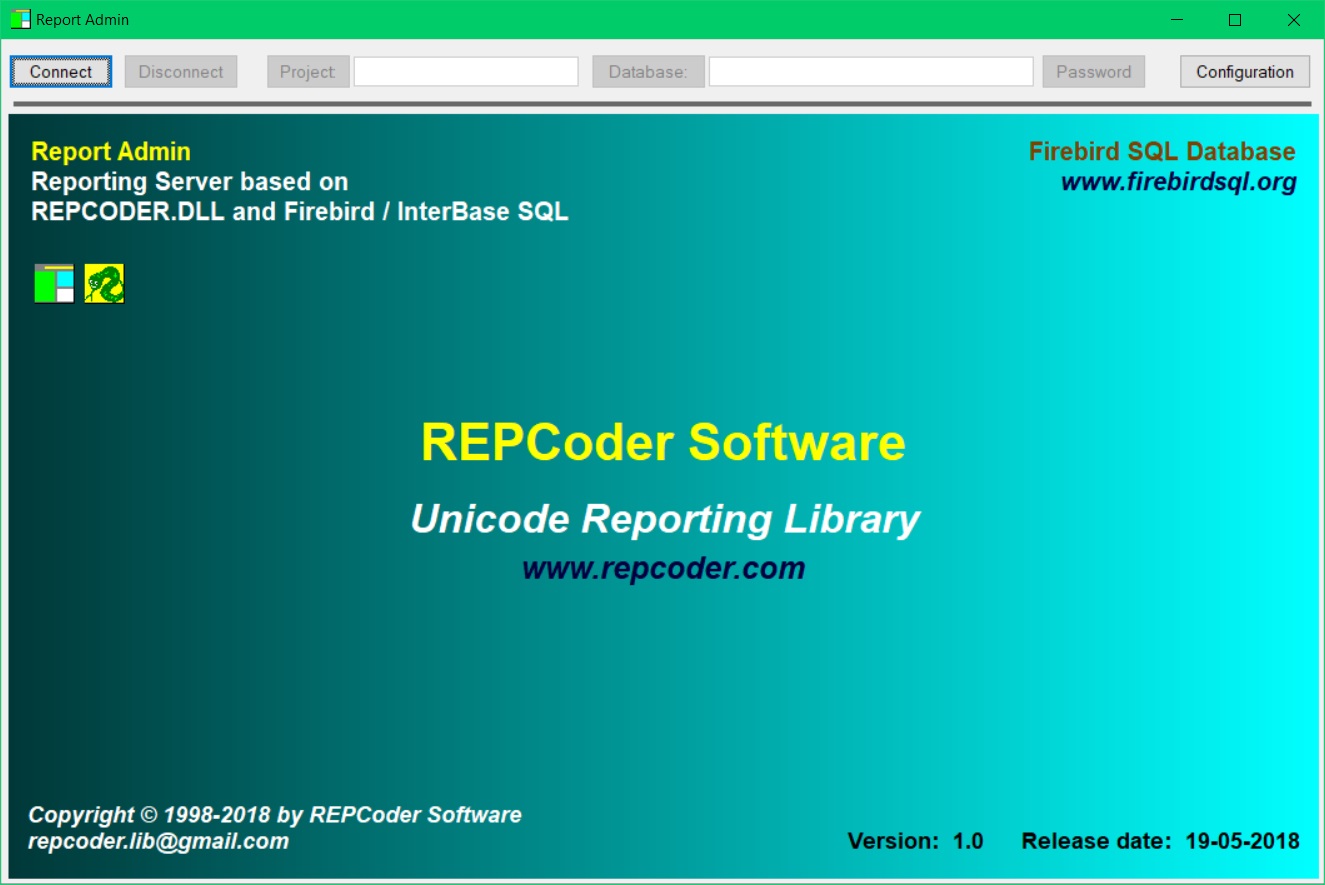Click the yellow Report Admin heading
This screenshot has width=1325, height=885.
point(111,152)
